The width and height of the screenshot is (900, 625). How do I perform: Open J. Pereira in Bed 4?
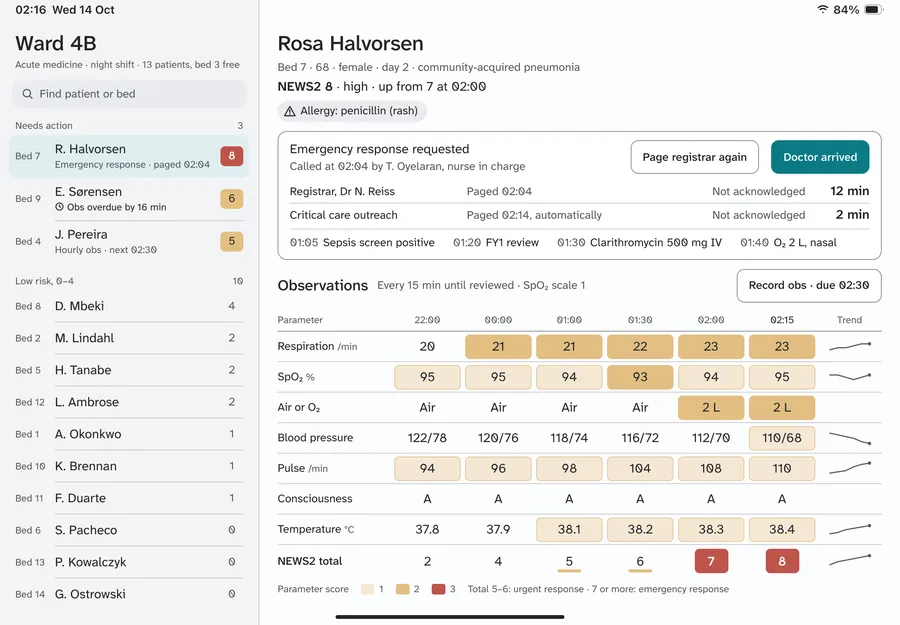129,241
